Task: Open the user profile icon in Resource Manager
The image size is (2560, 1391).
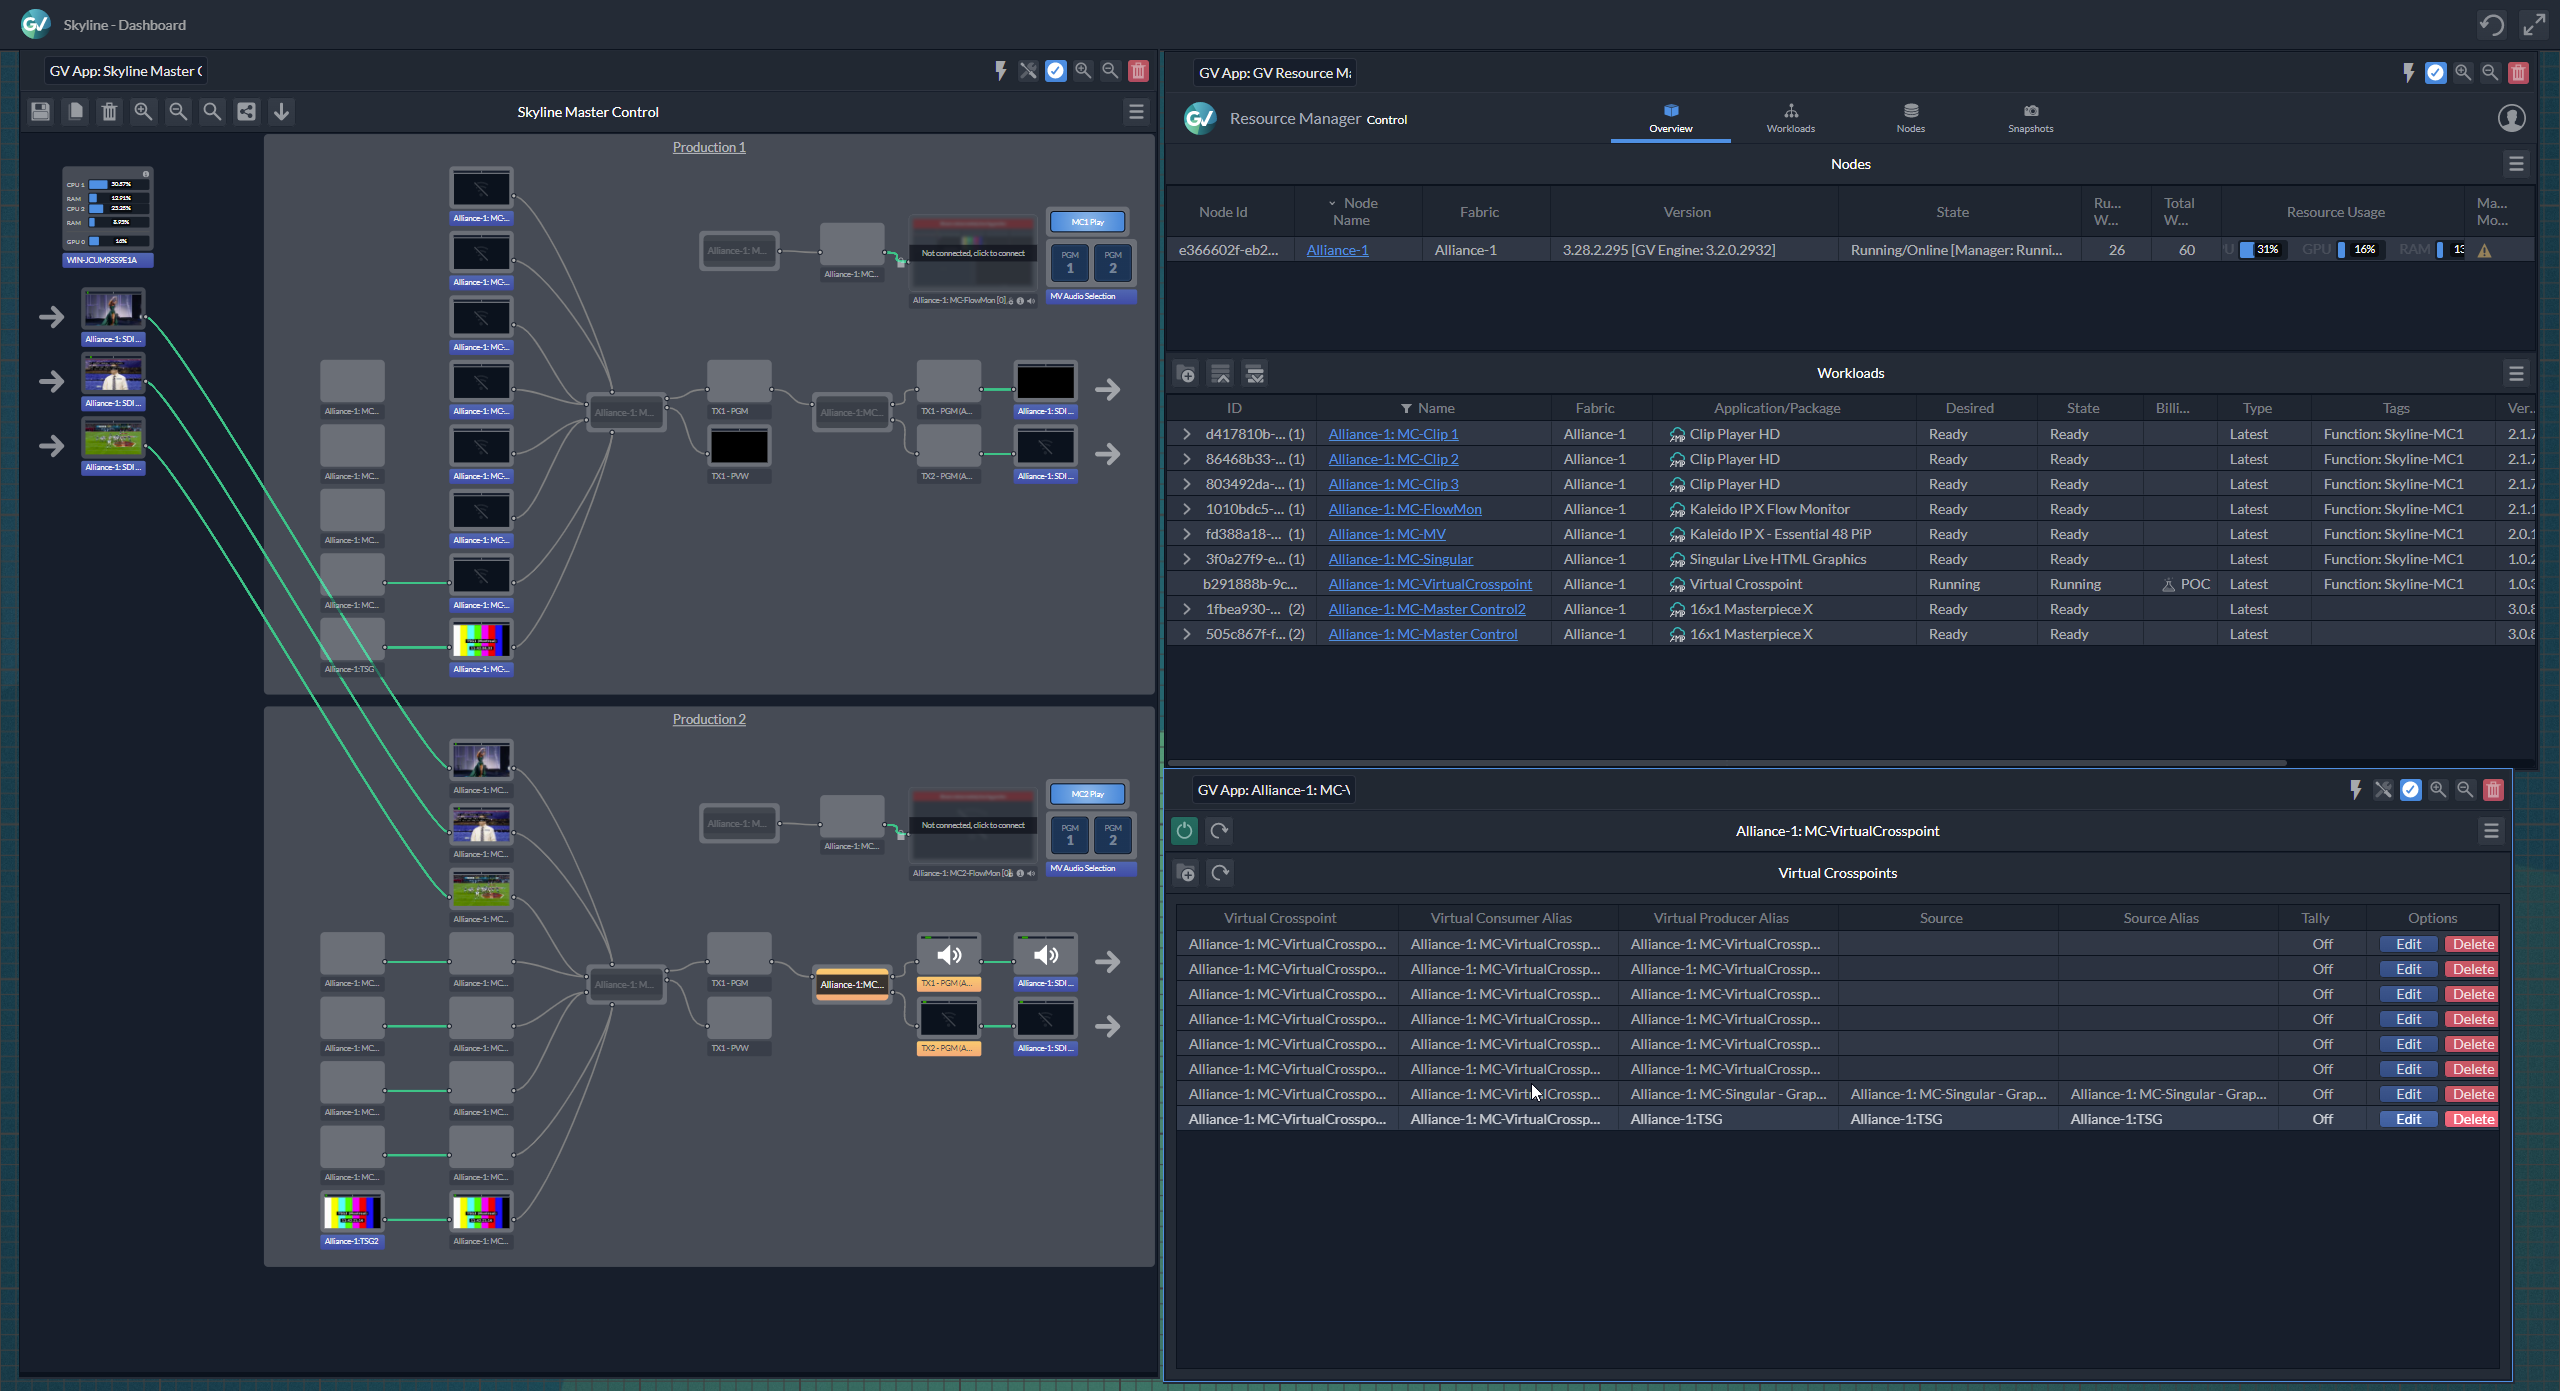Action: [x=2511, y=118]
